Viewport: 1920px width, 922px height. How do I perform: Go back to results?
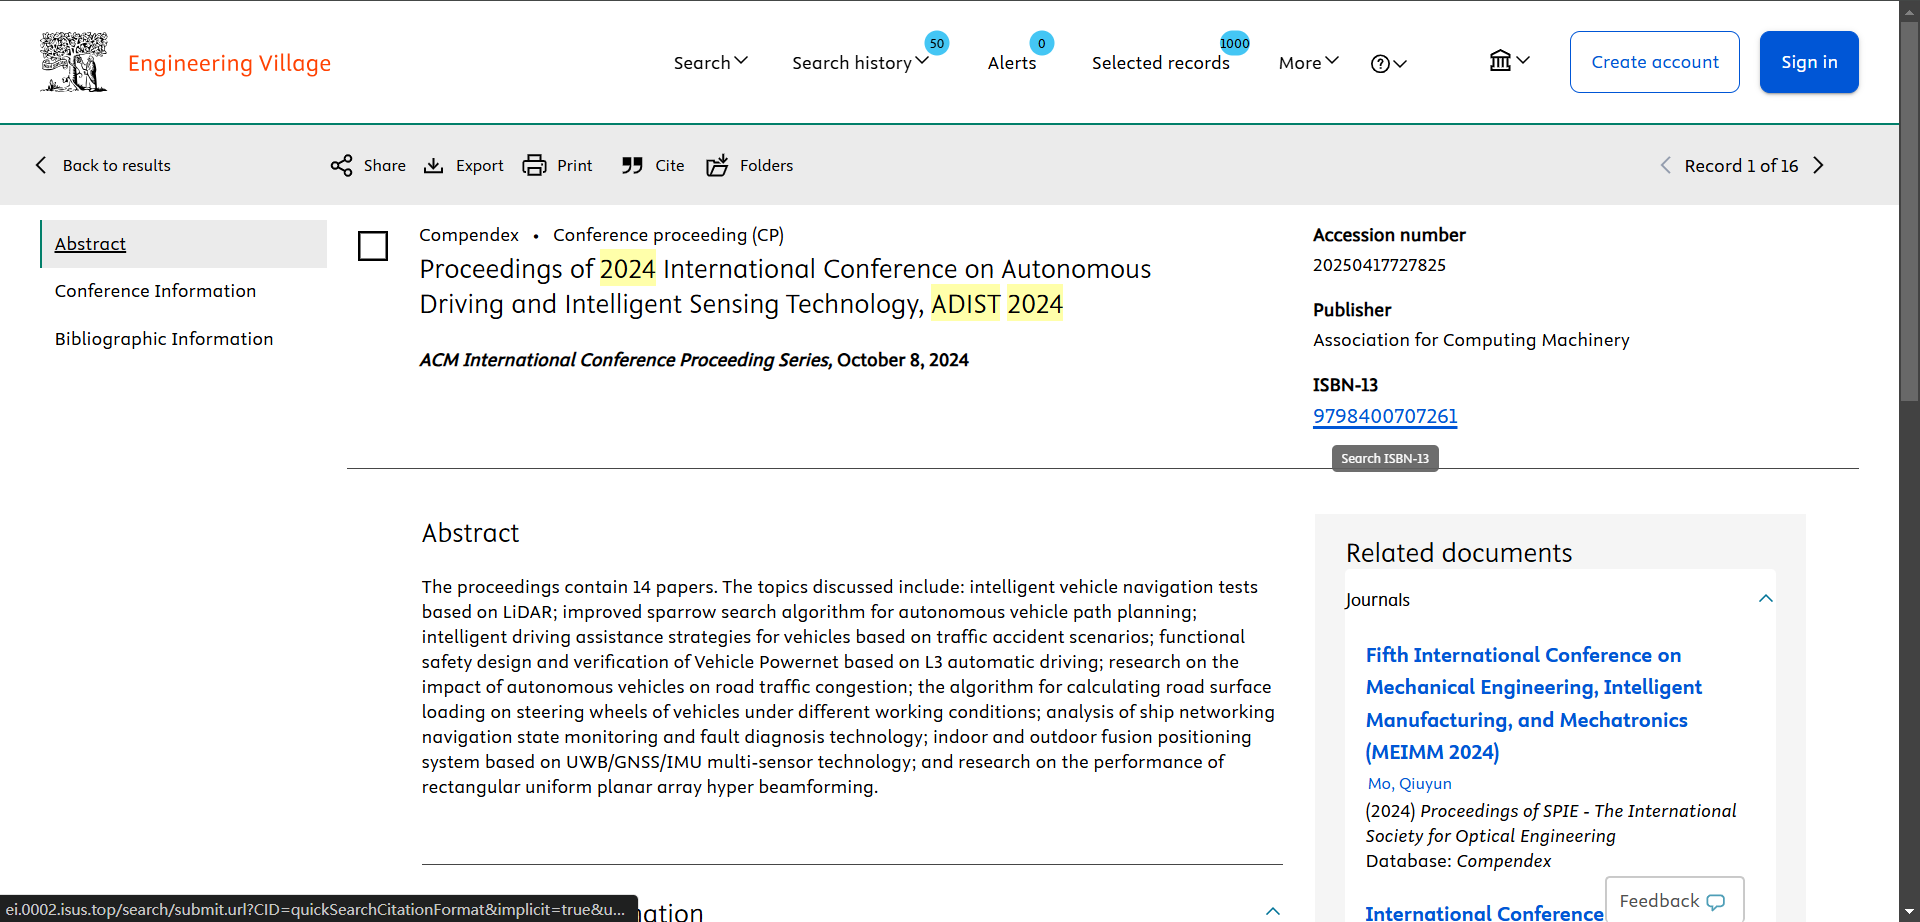point(103,165)
